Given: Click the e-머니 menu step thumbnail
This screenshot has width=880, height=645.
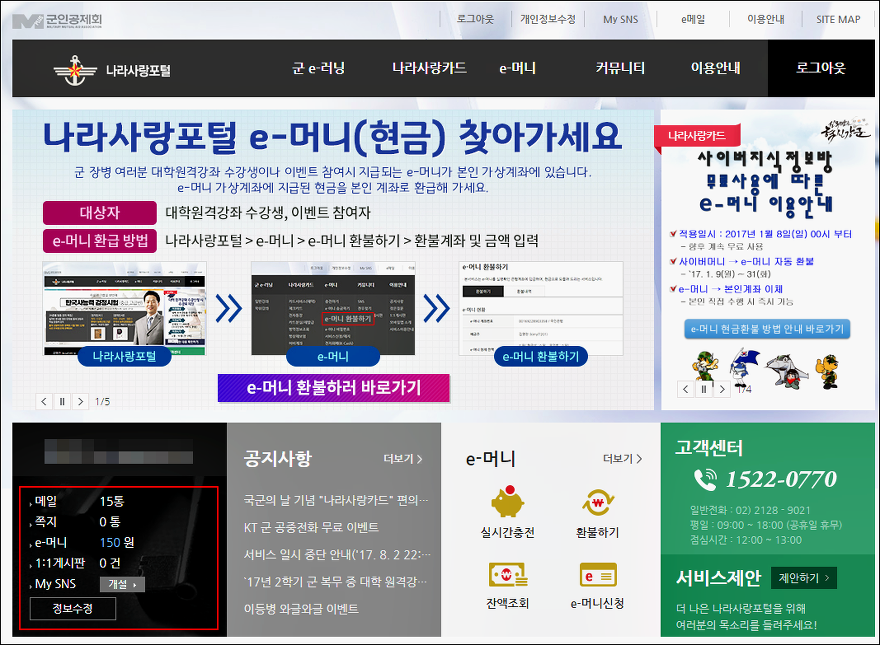Looking at the screenshot, I should coord(333,308).
